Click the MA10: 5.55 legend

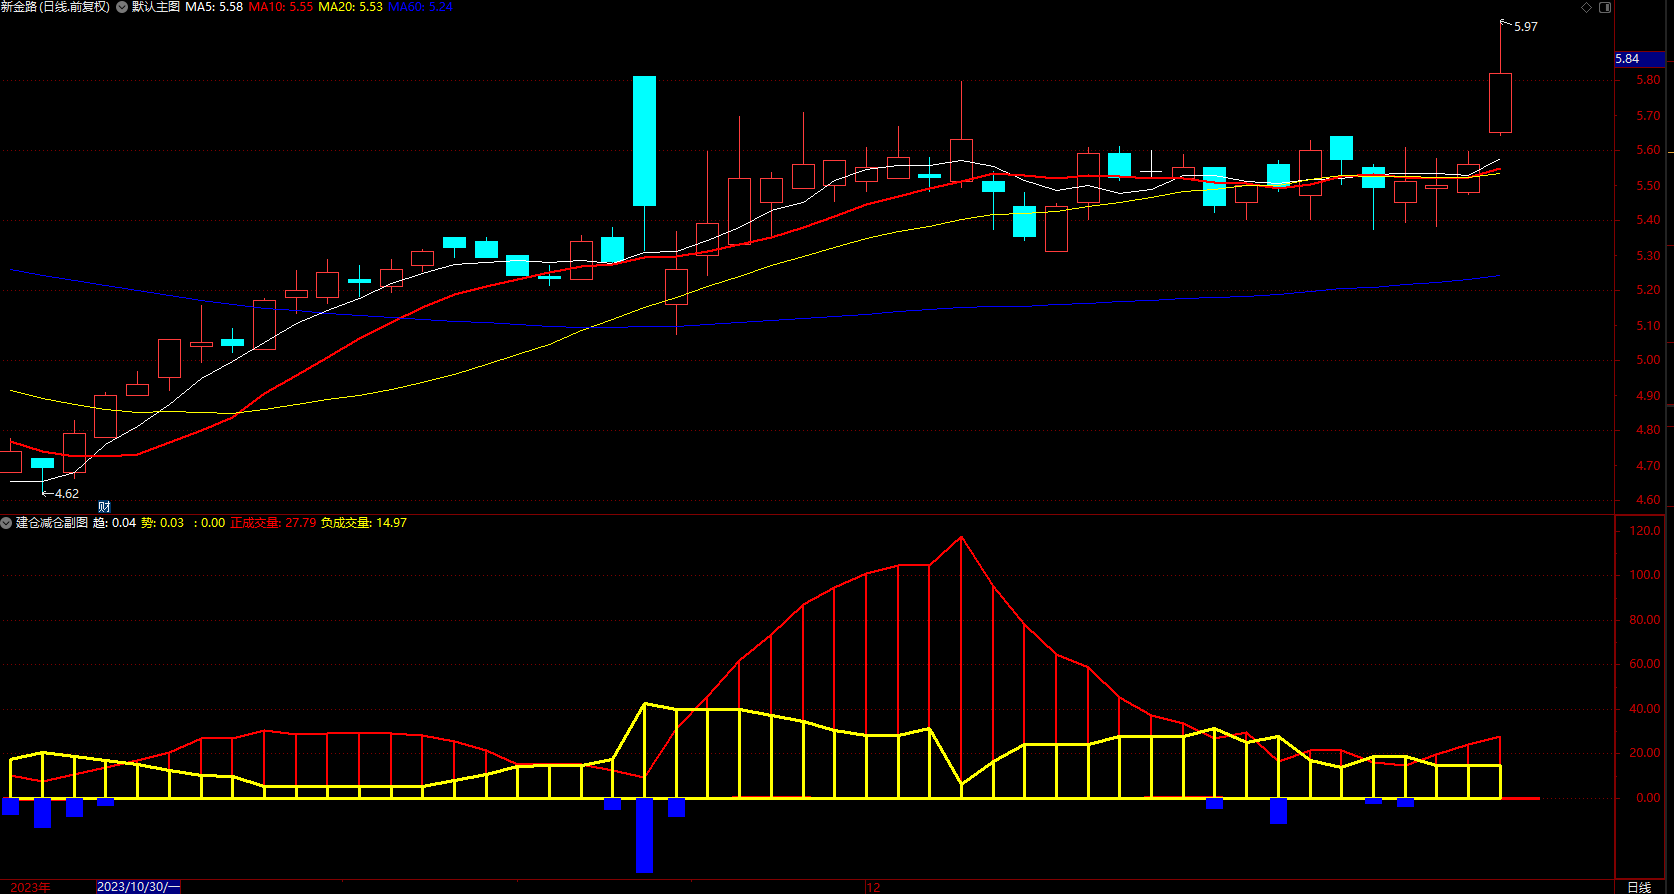(x=281, y=7)
